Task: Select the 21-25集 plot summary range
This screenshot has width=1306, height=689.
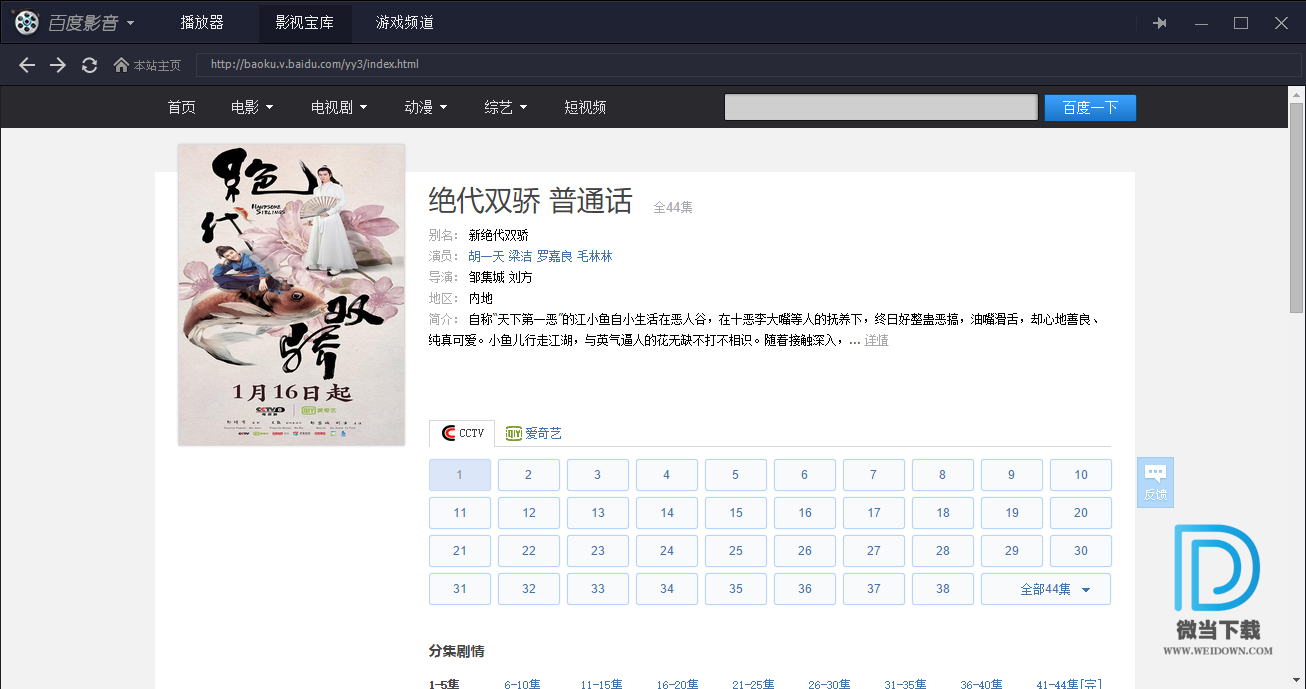Action: 753,684
